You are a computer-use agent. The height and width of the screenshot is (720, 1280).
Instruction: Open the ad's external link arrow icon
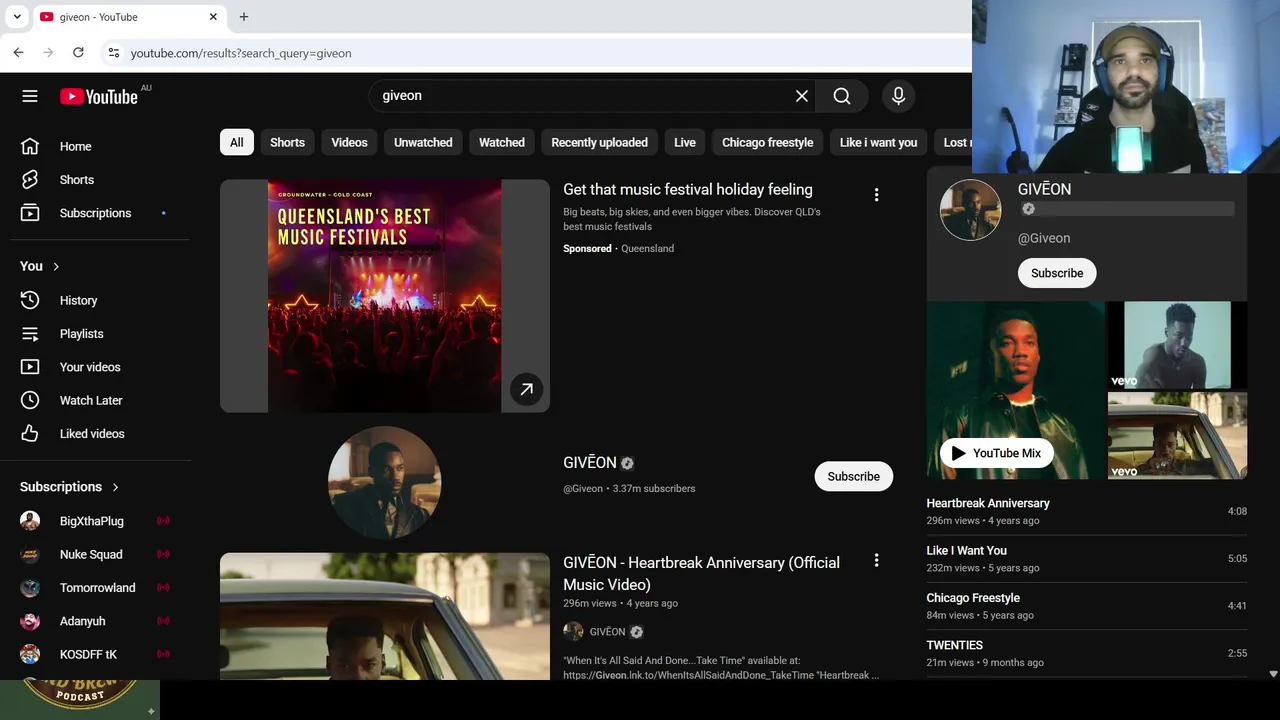tap(526, 389)
